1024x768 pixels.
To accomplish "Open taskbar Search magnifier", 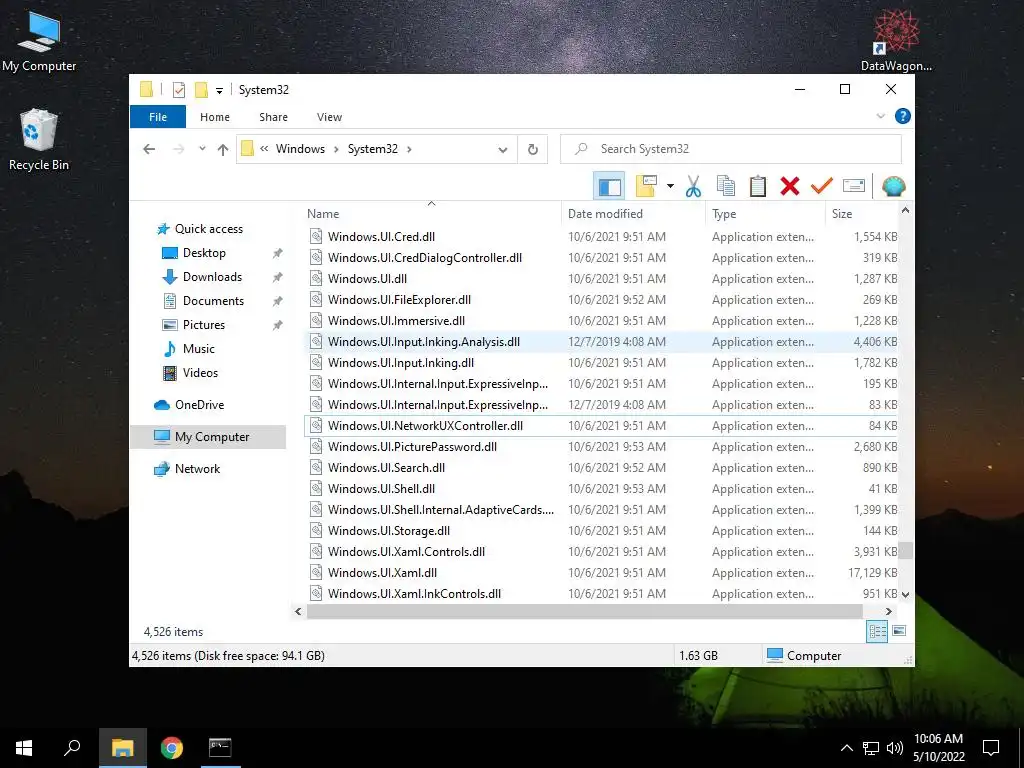I will 72,748.
